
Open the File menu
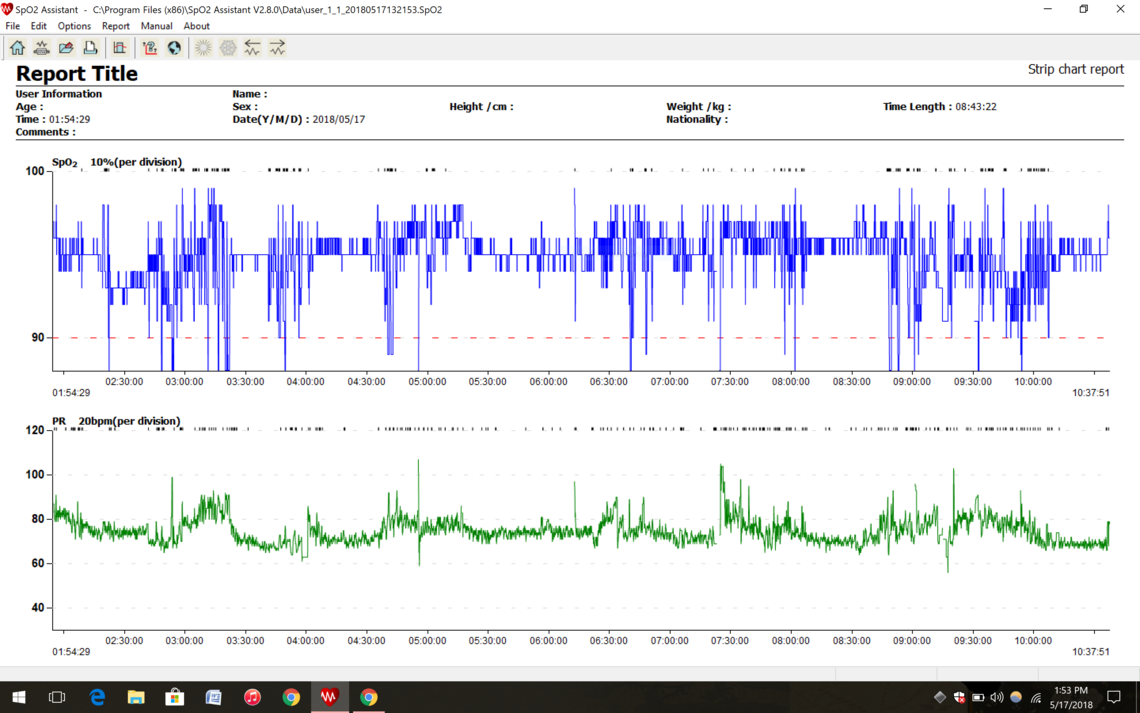click(13, 26)
